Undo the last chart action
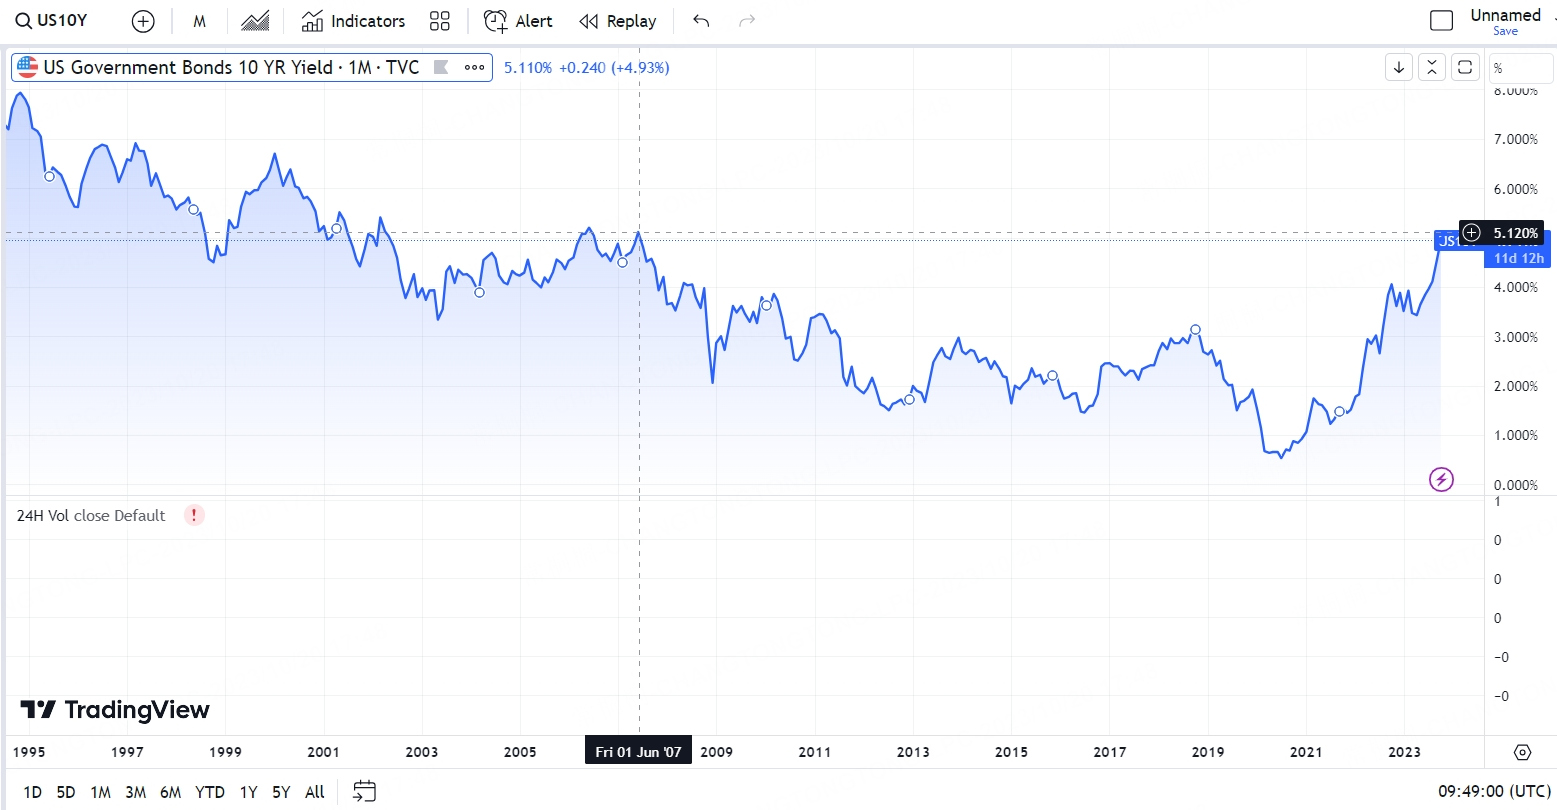This screenshot has height=810, width=1557. (701, 21)
